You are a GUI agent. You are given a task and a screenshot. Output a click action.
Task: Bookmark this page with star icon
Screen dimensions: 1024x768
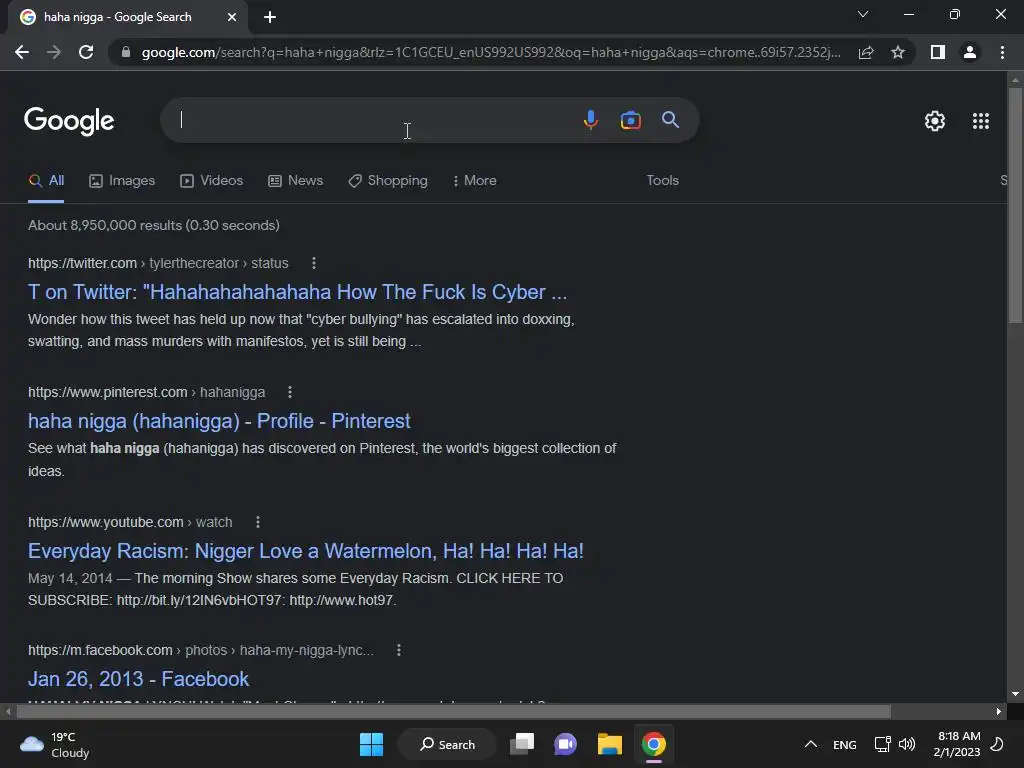pyautogui.click(x=898, y=52)
